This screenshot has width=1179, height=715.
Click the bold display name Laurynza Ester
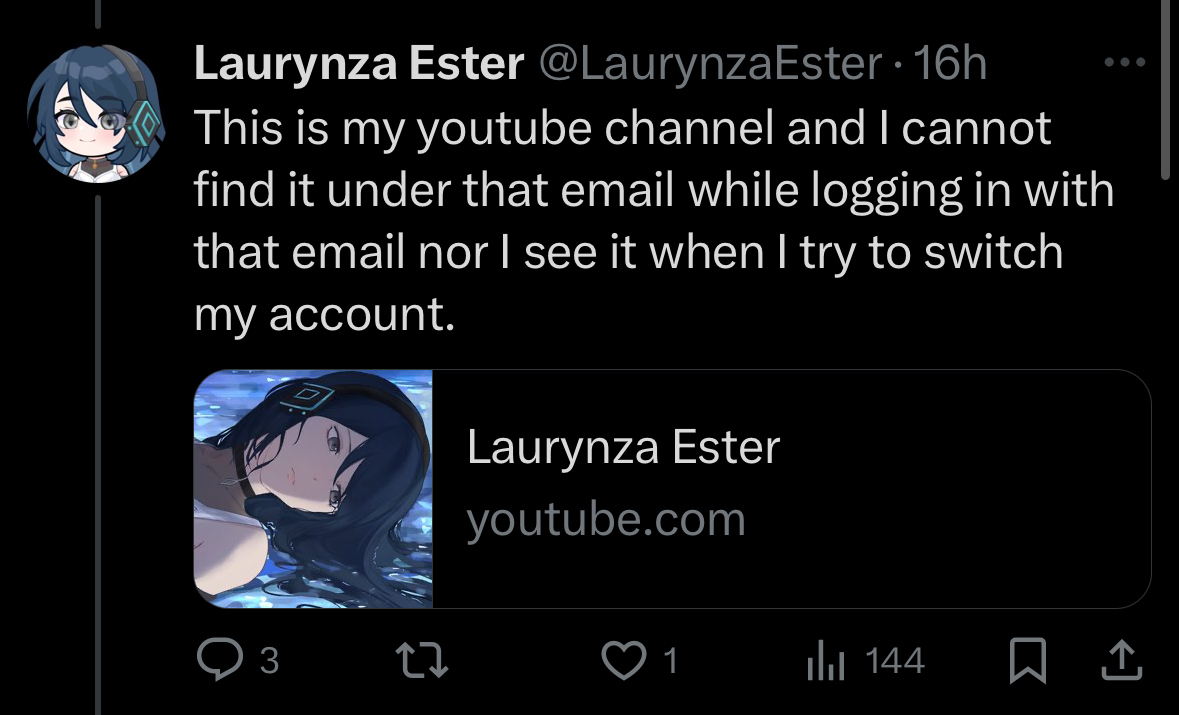click(358, 65)
